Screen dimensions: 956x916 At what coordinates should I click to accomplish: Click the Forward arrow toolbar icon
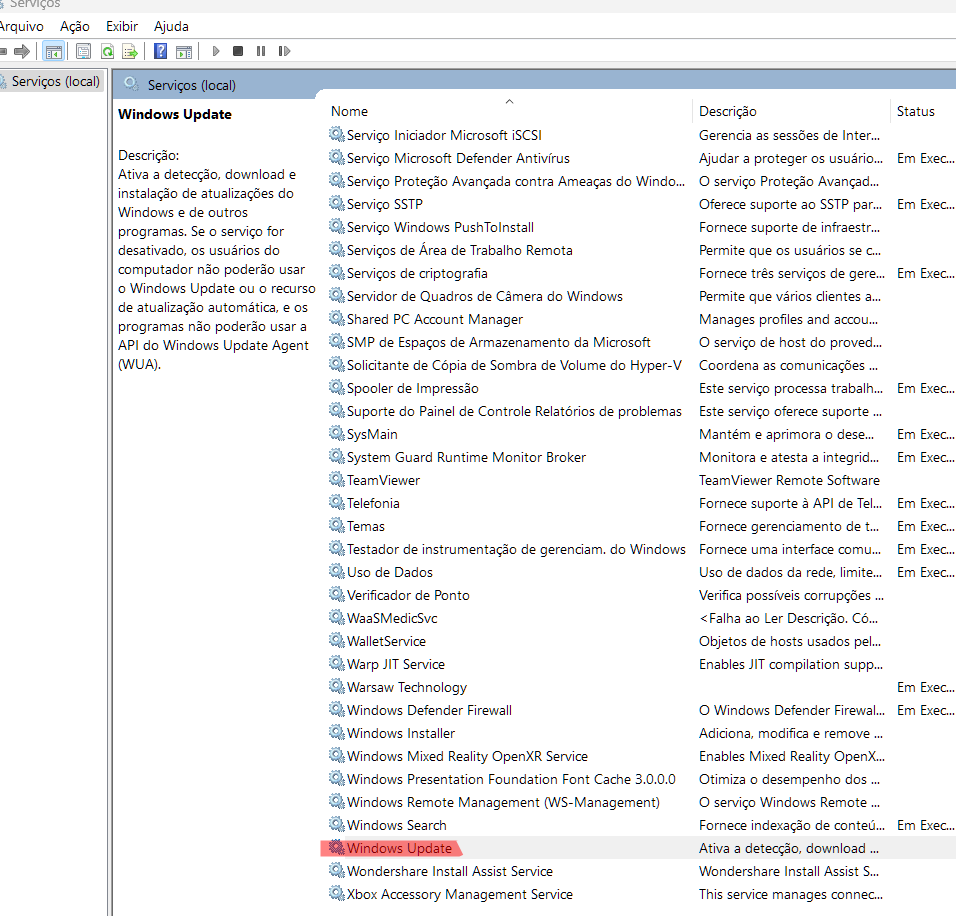click(22, 51)
